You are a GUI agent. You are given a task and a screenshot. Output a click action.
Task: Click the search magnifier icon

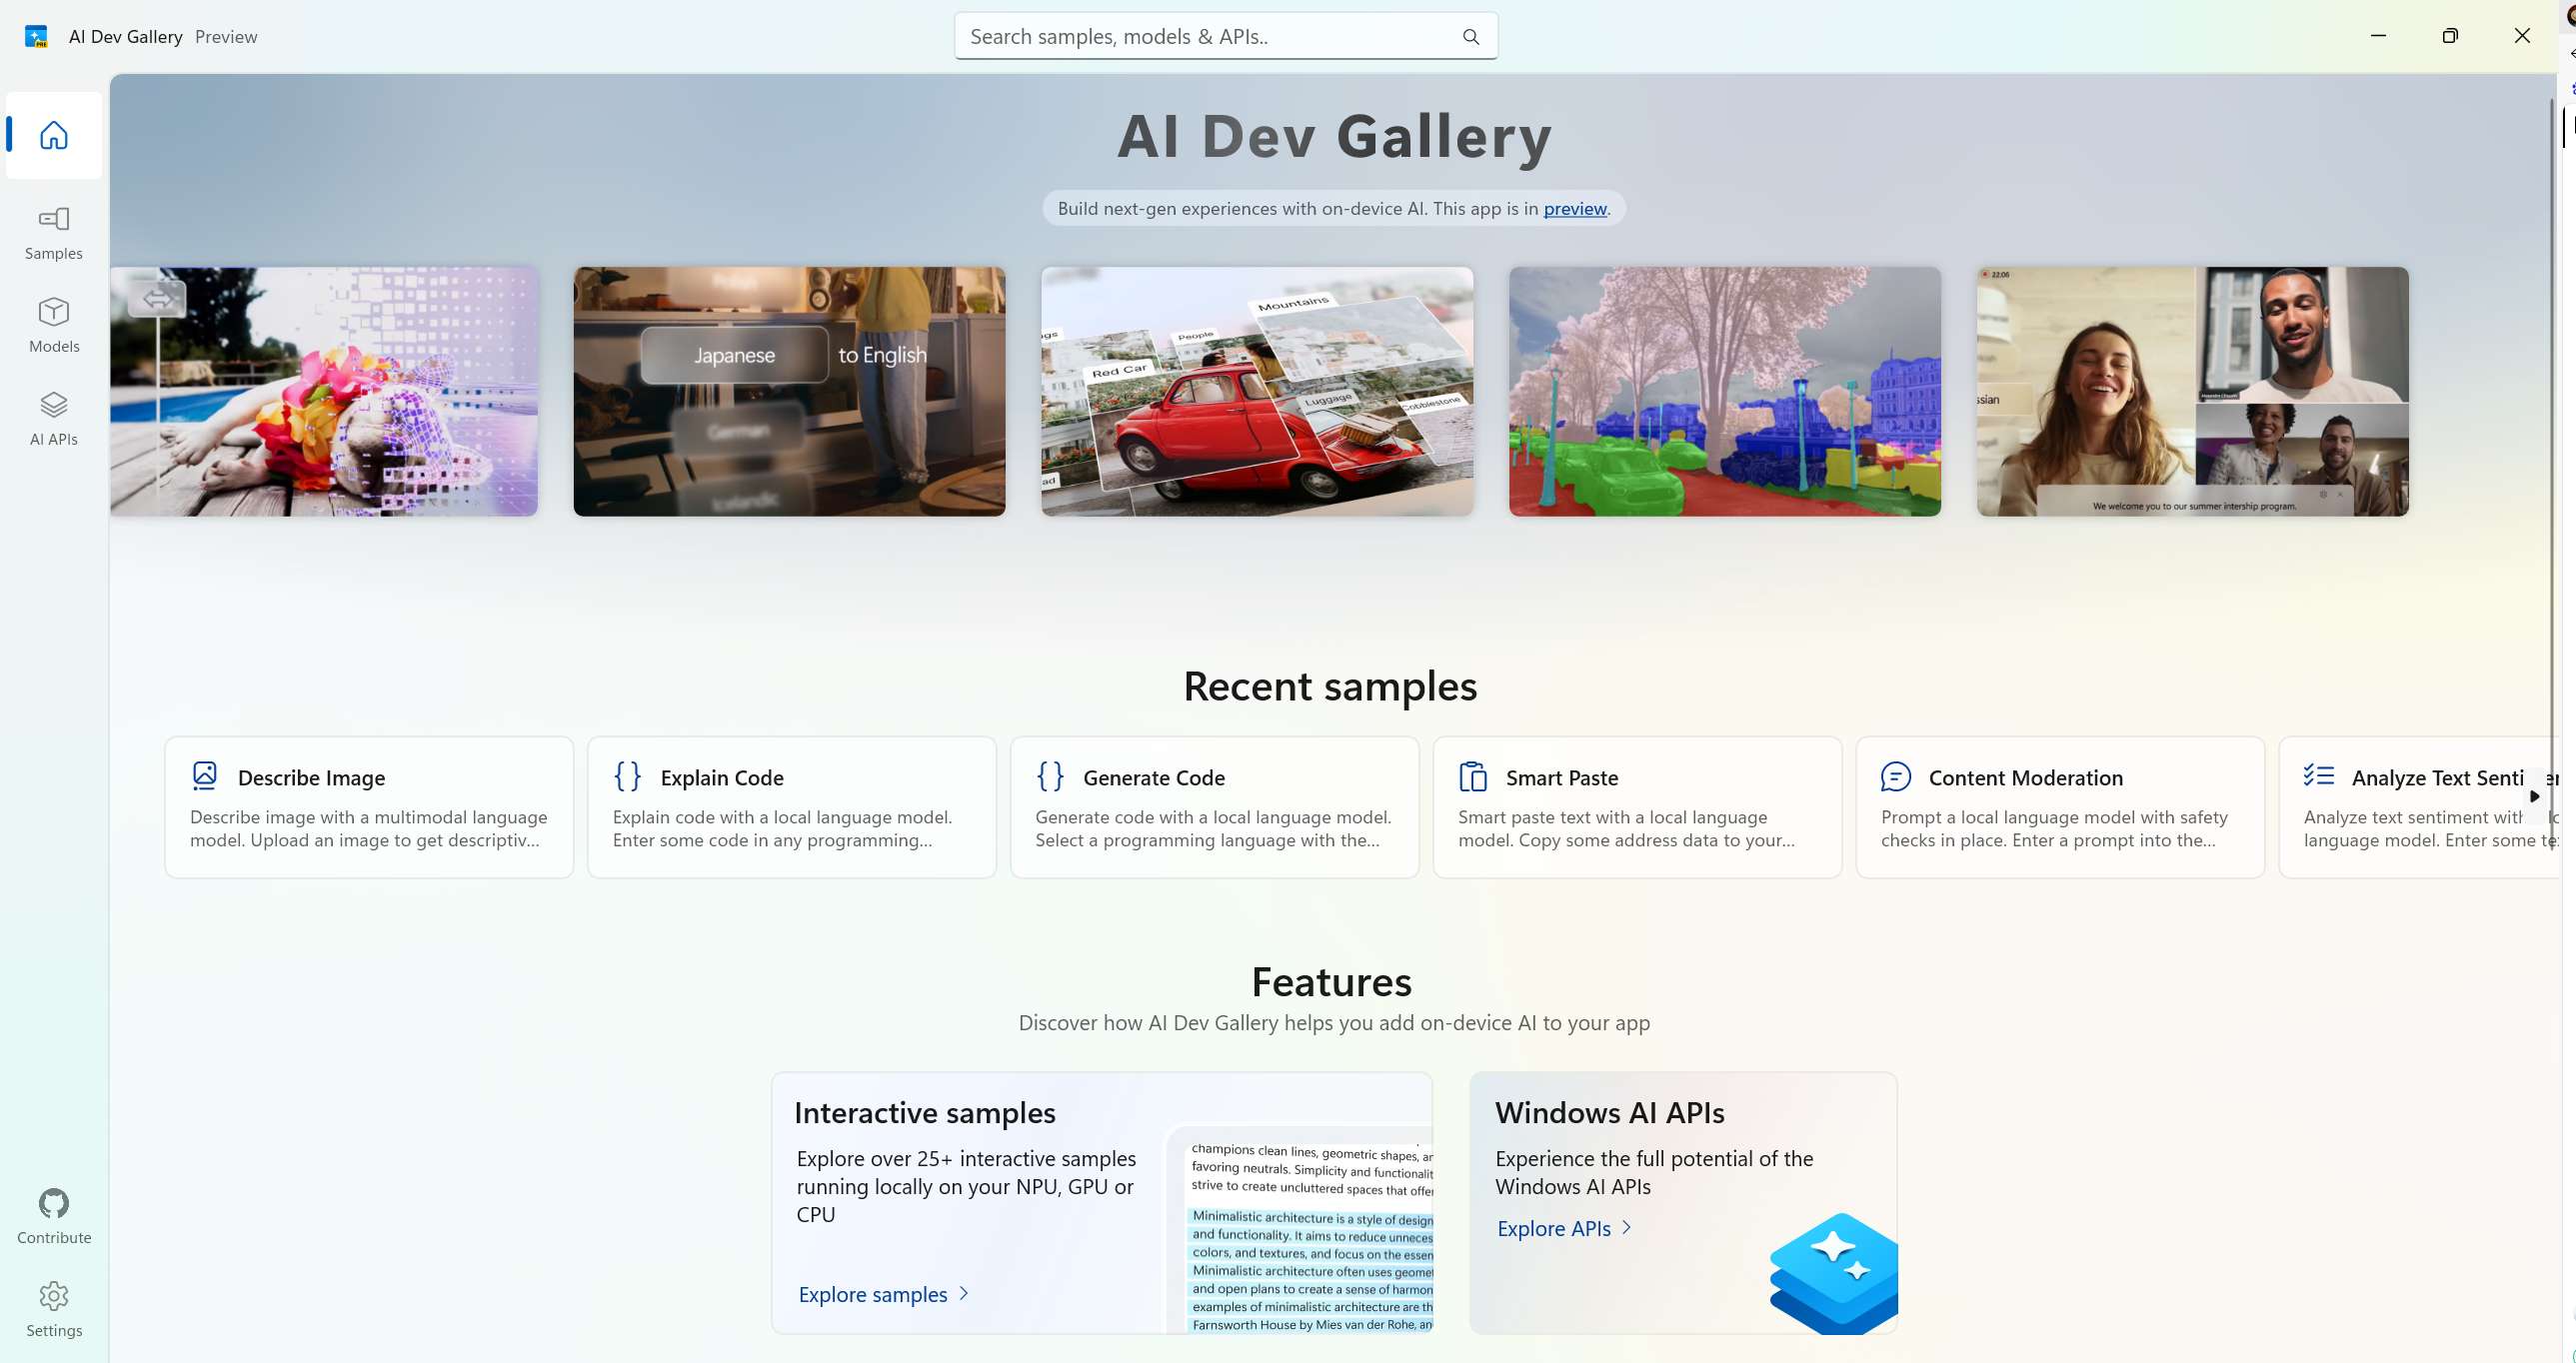[x=1470, y=37]
